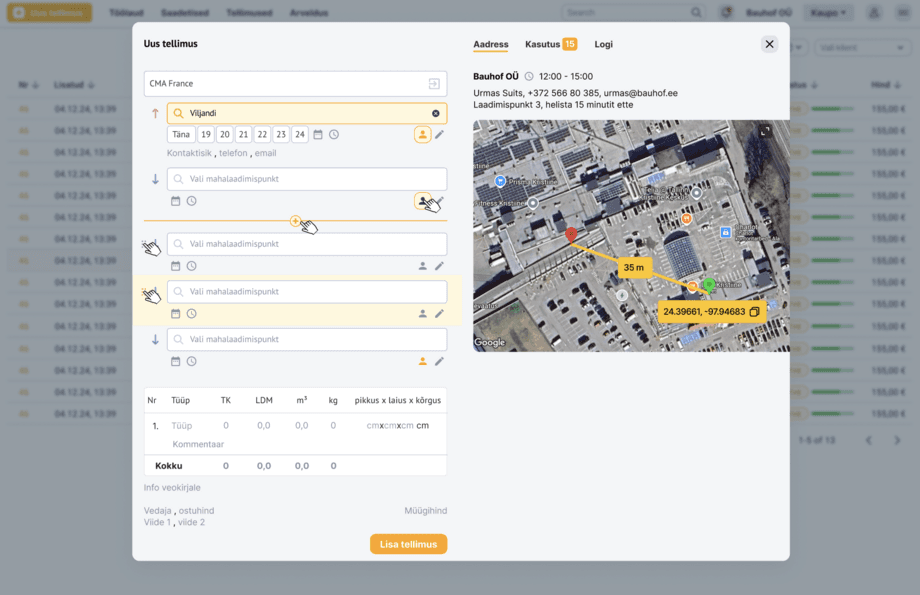Sort the background table by the Lisatud column

(74, 85)
